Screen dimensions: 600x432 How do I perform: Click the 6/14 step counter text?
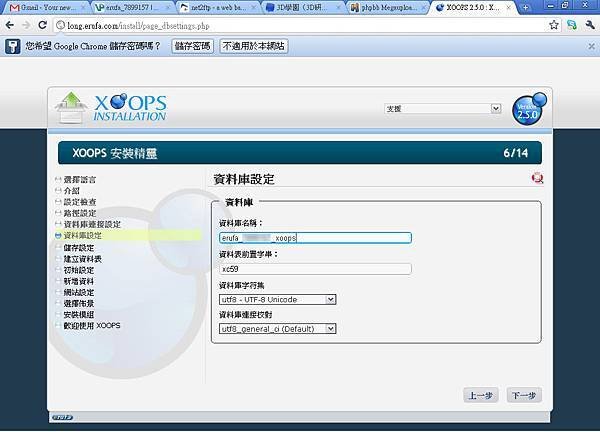point(515,153)
